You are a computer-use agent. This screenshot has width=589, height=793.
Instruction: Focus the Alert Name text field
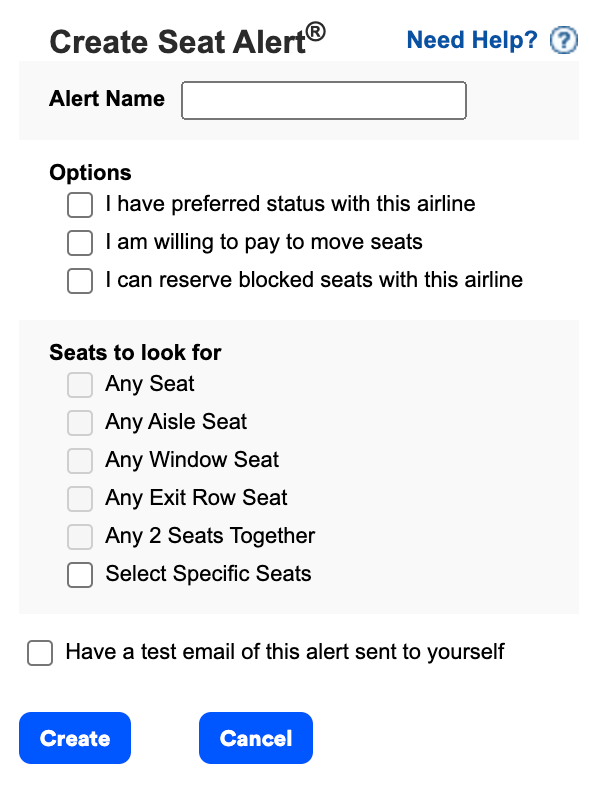324,100
